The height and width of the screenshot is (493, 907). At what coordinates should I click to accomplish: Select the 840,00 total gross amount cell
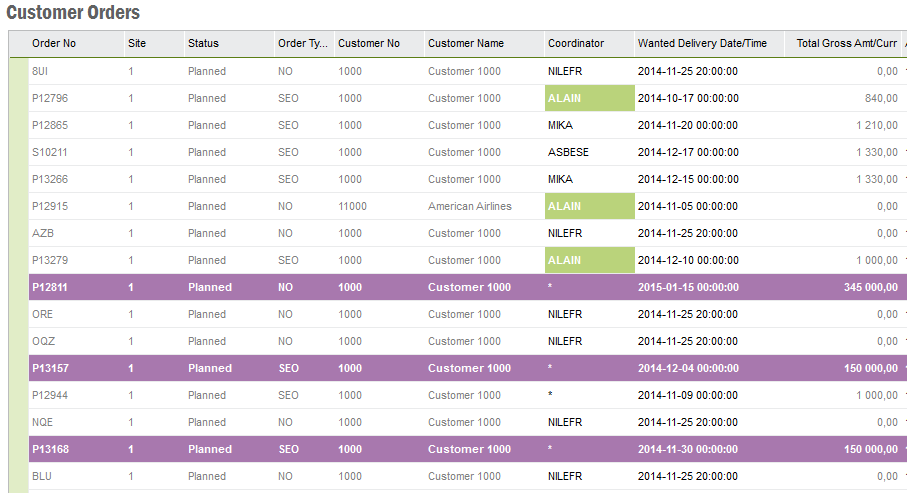coord(881,98)
